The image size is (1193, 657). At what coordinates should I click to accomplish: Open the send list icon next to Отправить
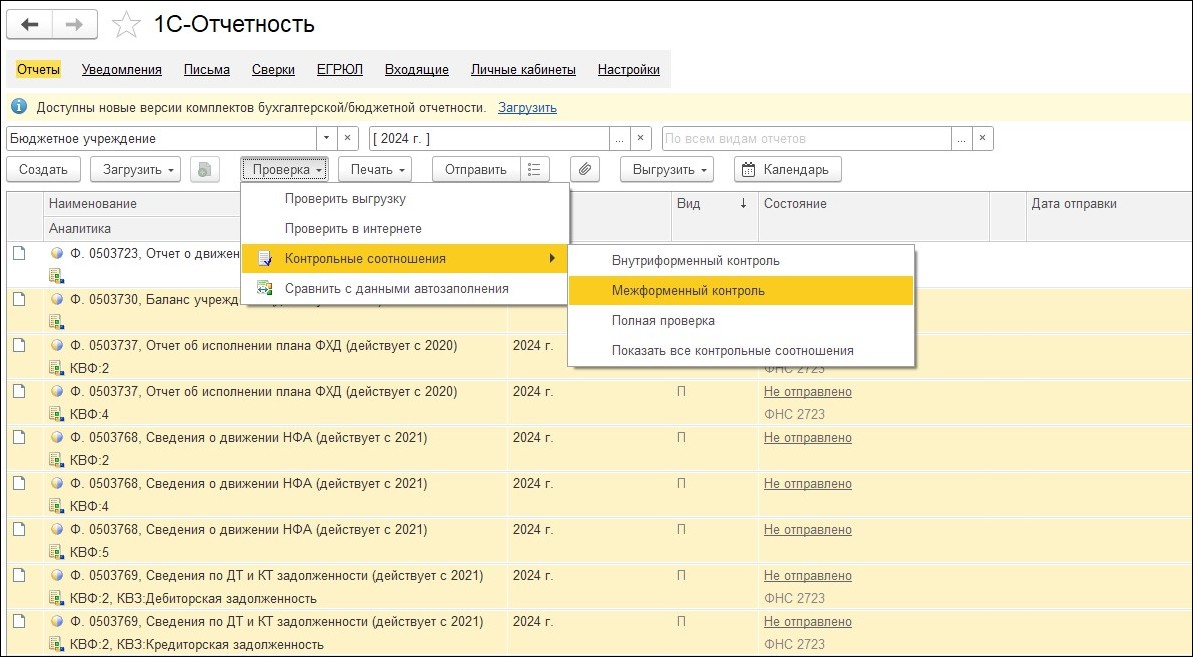535,169
